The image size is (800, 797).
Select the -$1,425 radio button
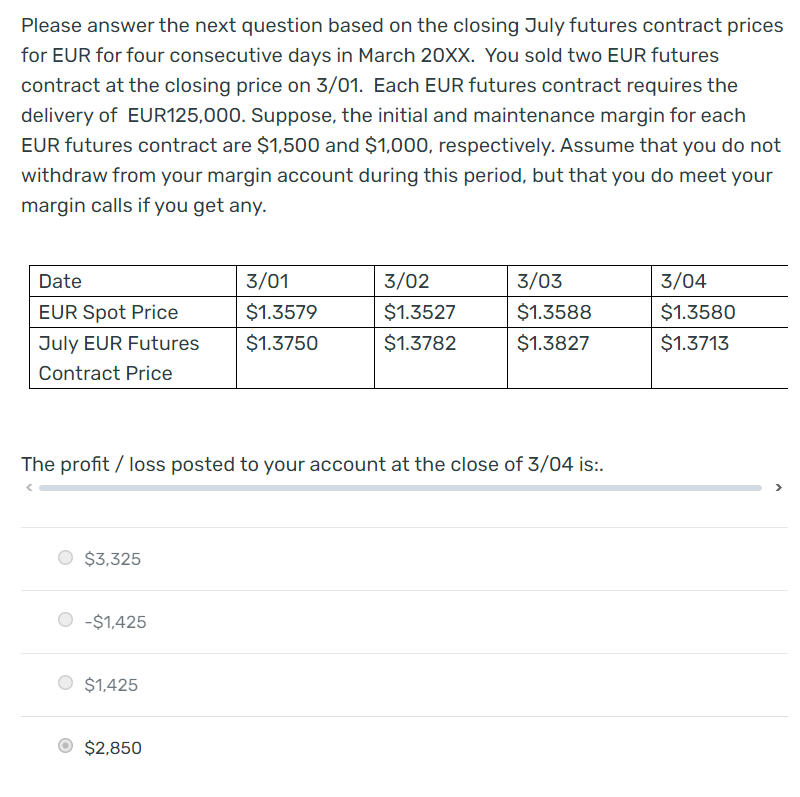click(x=64, y=621)
